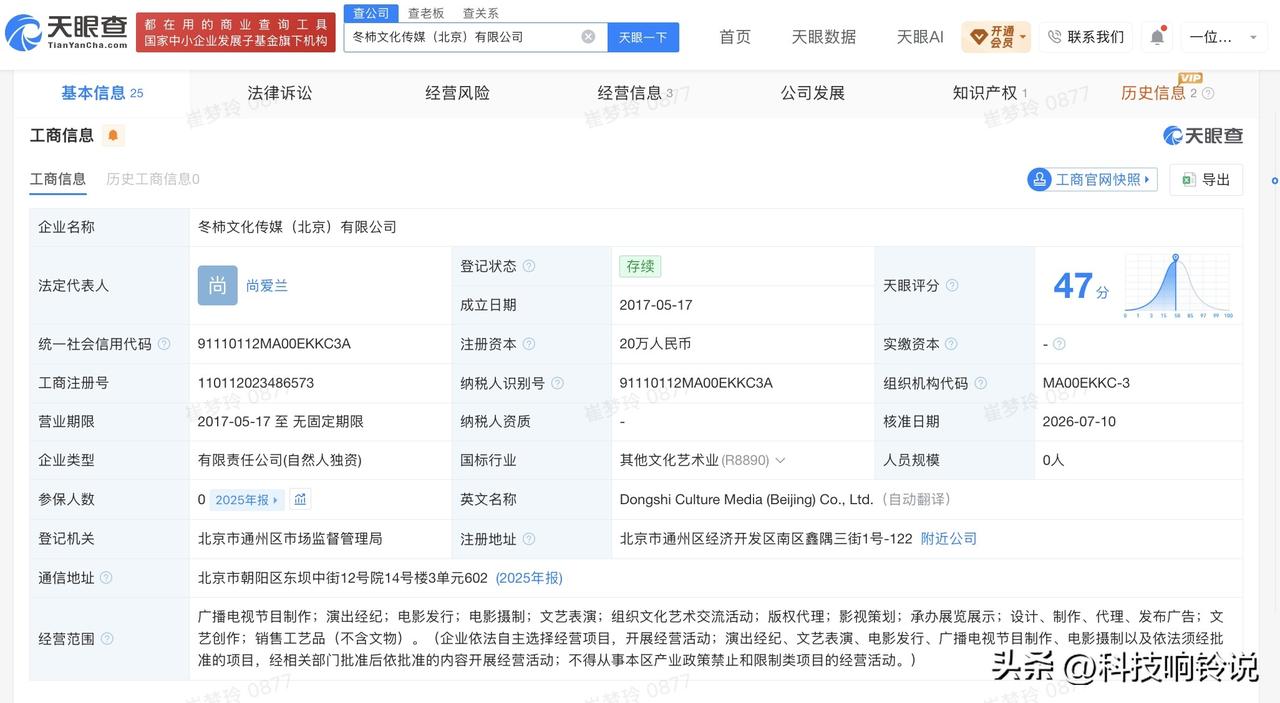Click help icon beside 纳税人识别号

coord(557,383)
